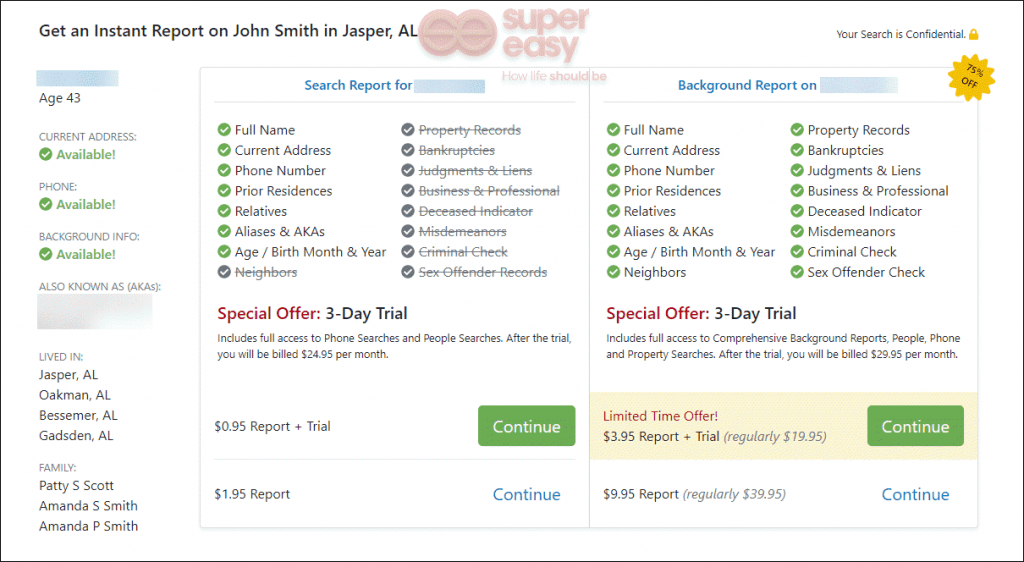1024x562 pixels.
Task: Click the Continue link for $1.95 Report
Action: (x=526, y=494)
